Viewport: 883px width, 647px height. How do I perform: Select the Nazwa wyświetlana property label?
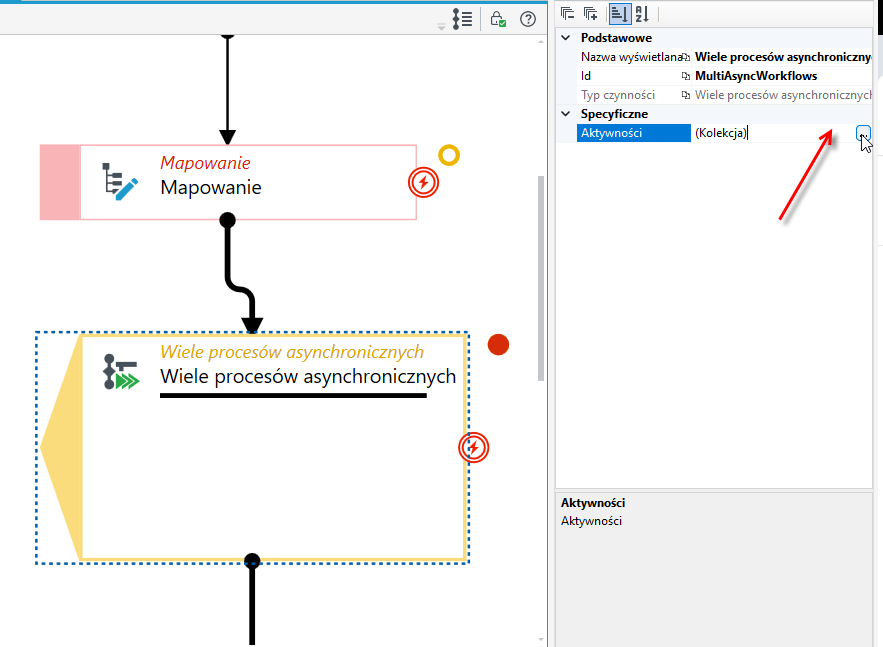pyautogui.click(x=631, y=57)
